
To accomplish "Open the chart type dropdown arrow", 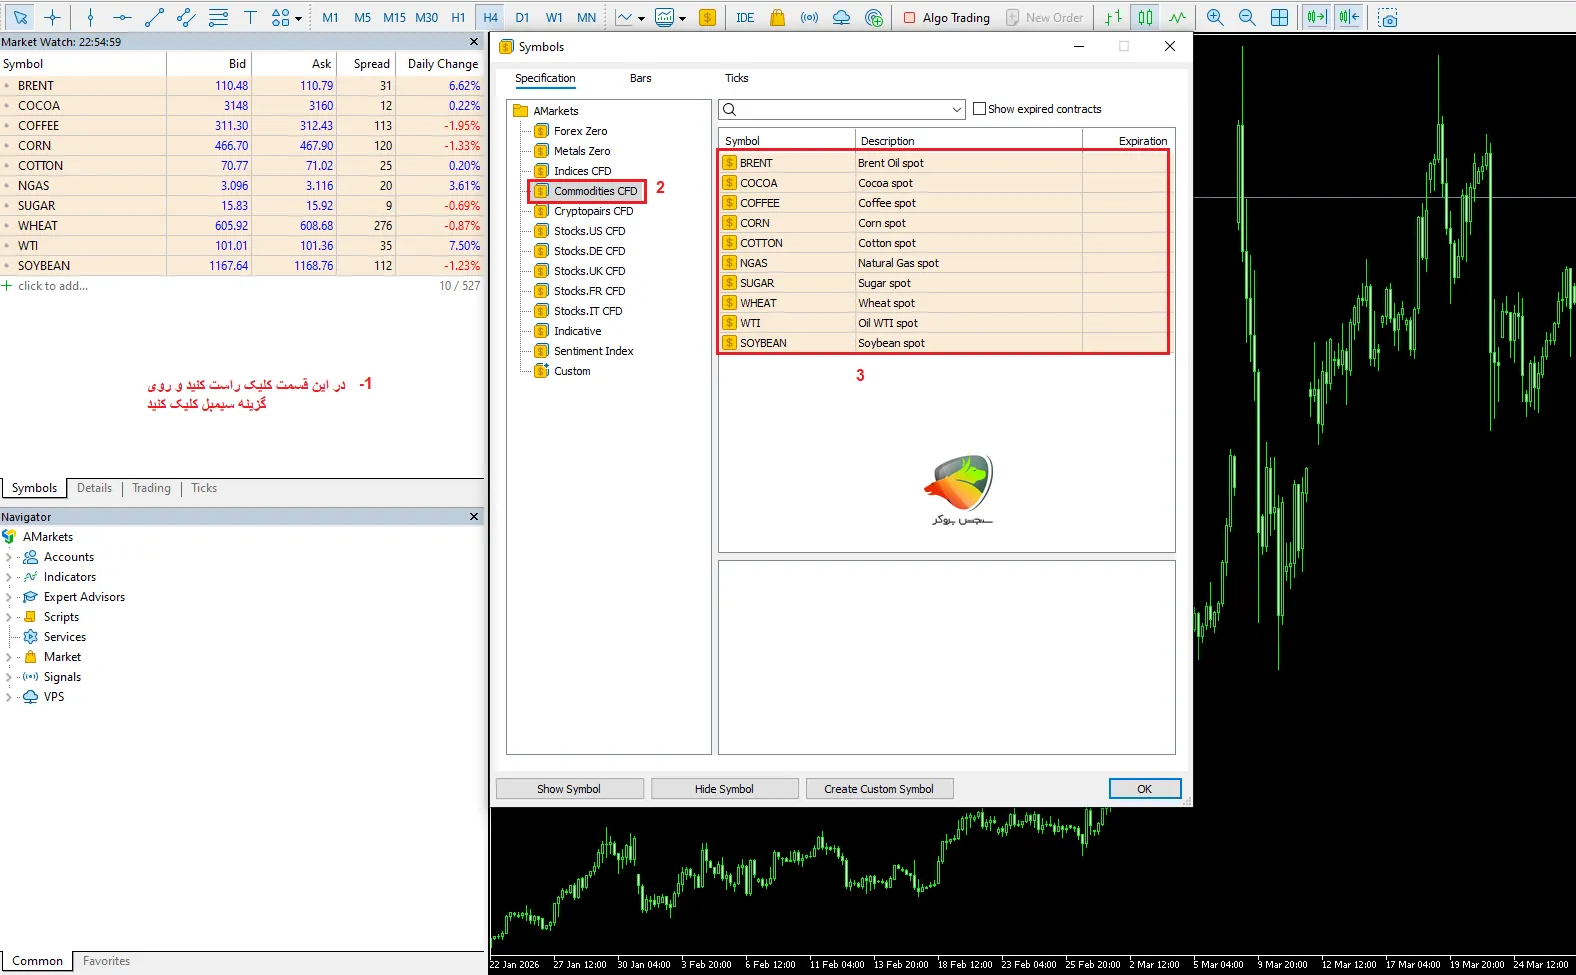I will tap(641, 18).
